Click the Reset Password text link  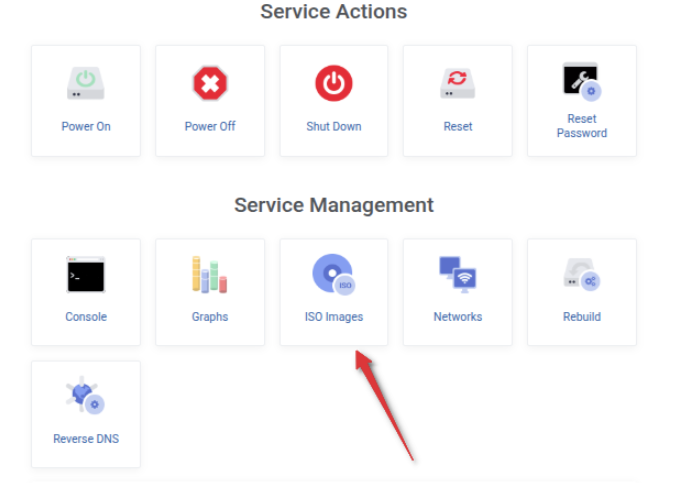coord(582,126)
